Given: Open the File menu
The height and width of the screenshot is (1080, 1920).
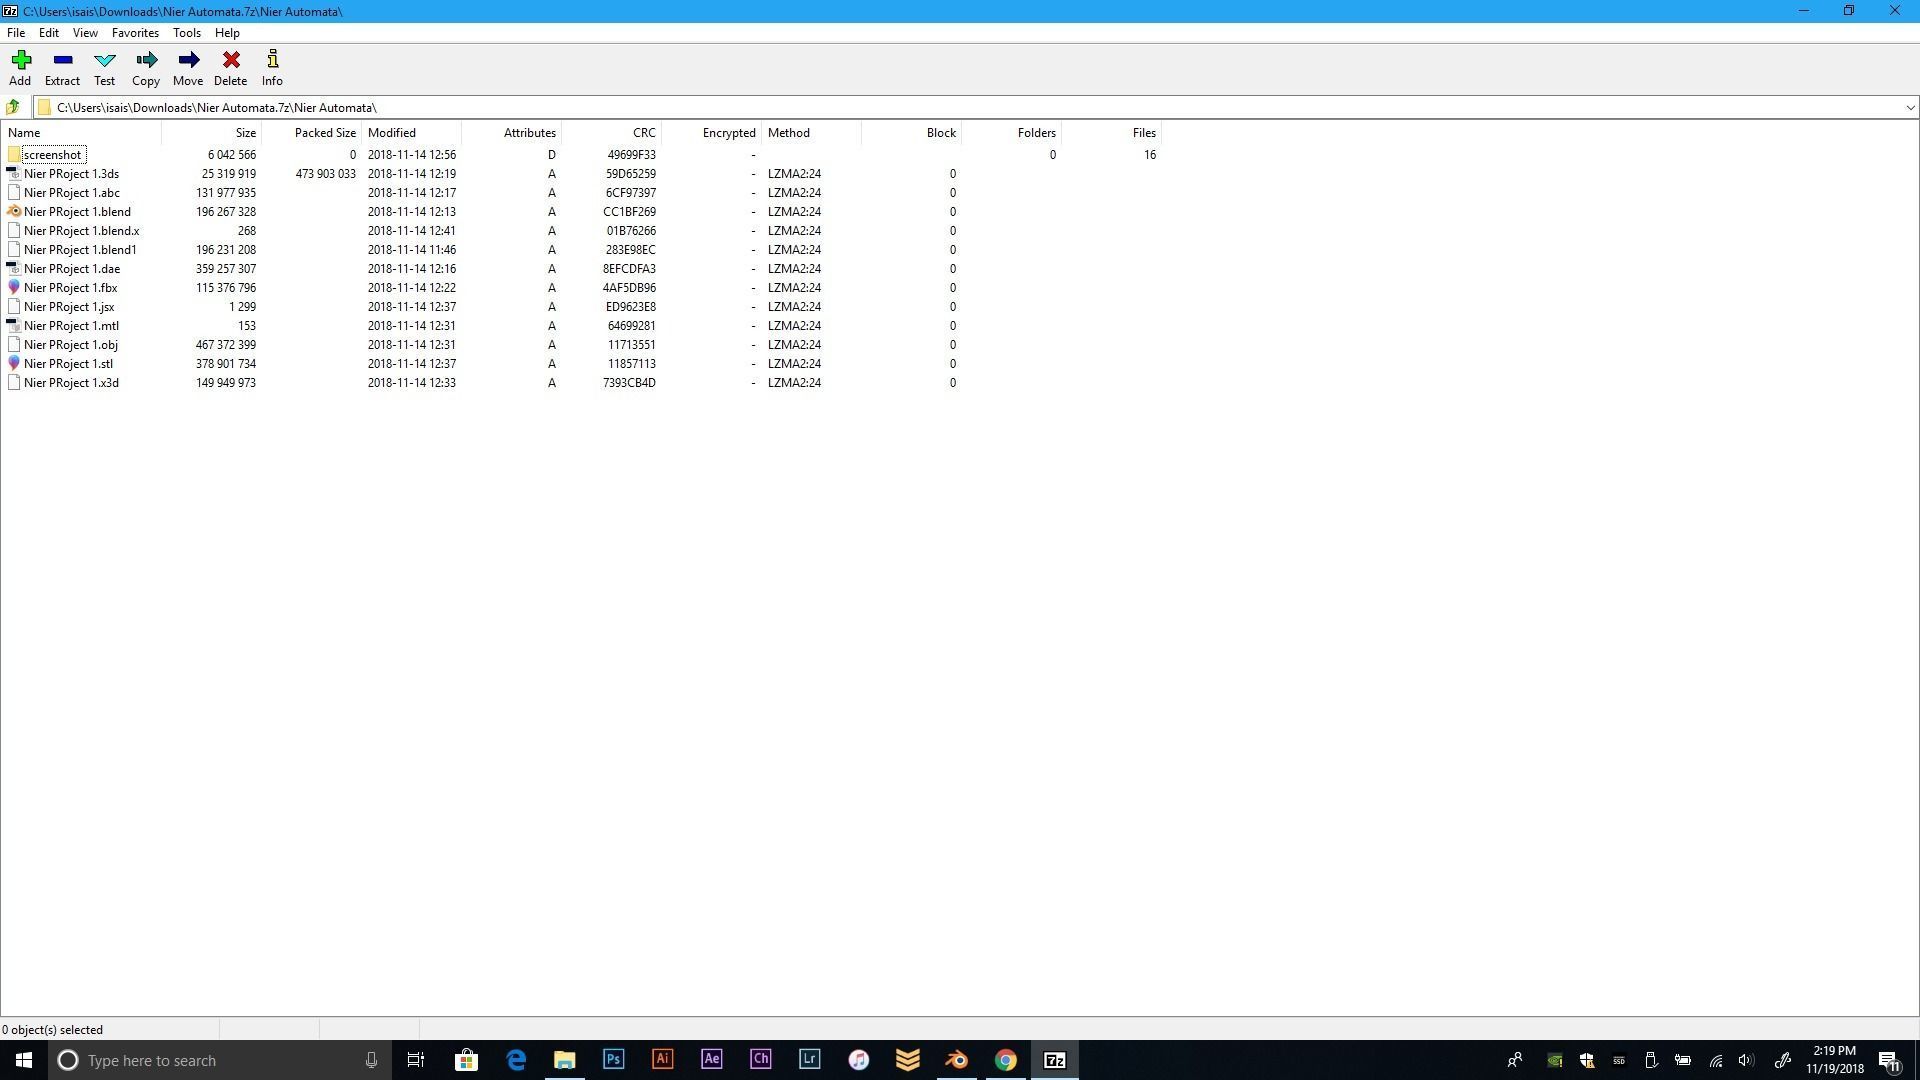Looking at the screenshot, I should click(16, 33).
